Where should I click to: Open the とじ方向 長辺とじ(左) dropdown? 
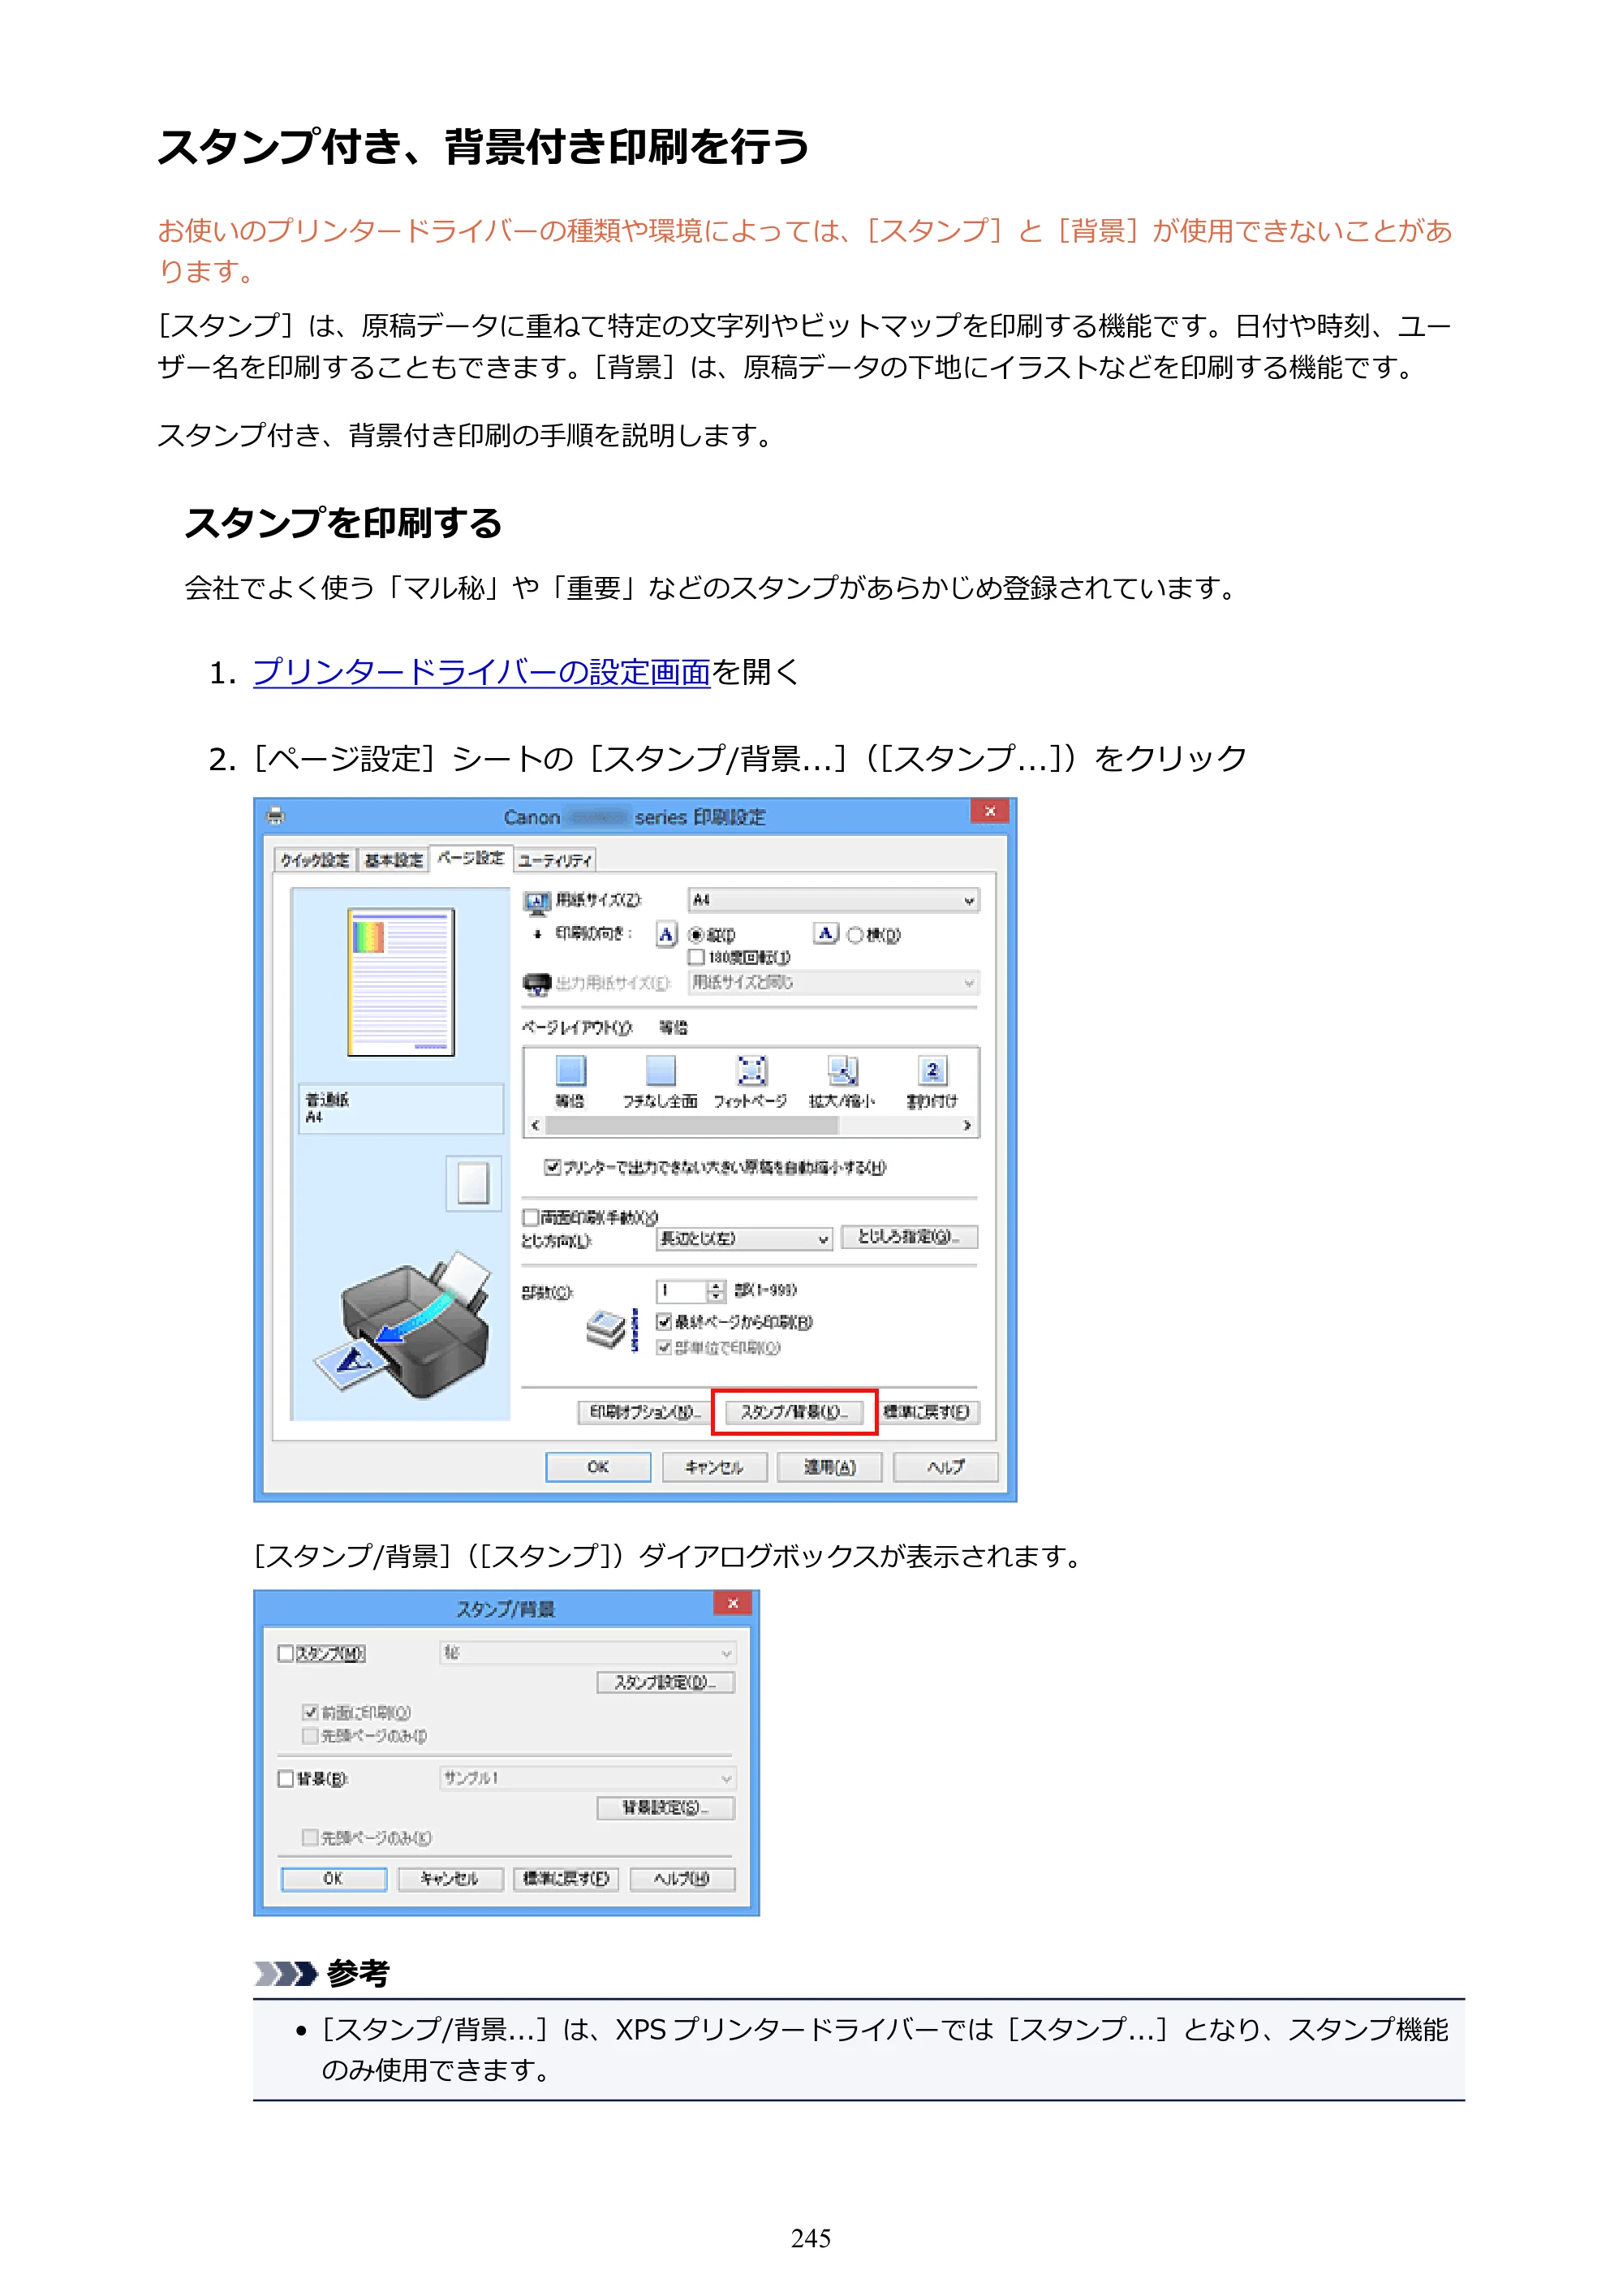click(x=744, y=1239)
